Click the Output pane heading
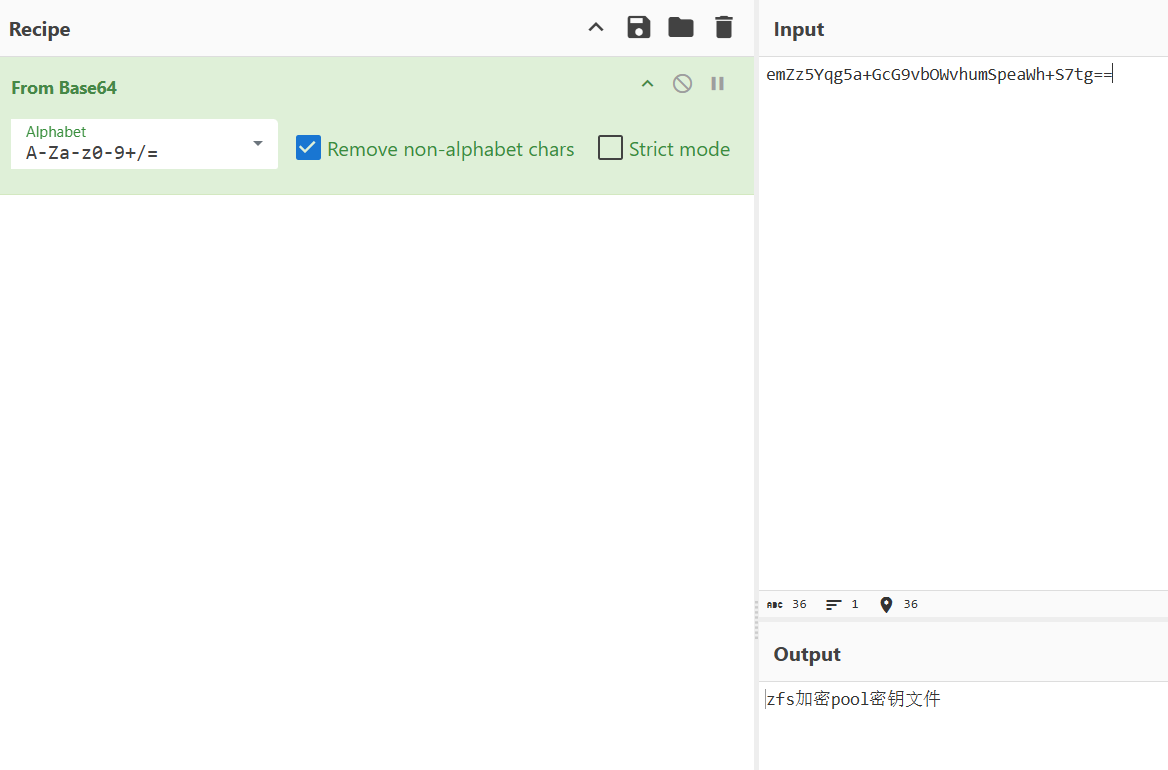The image size is (1168, 770). 807,655
